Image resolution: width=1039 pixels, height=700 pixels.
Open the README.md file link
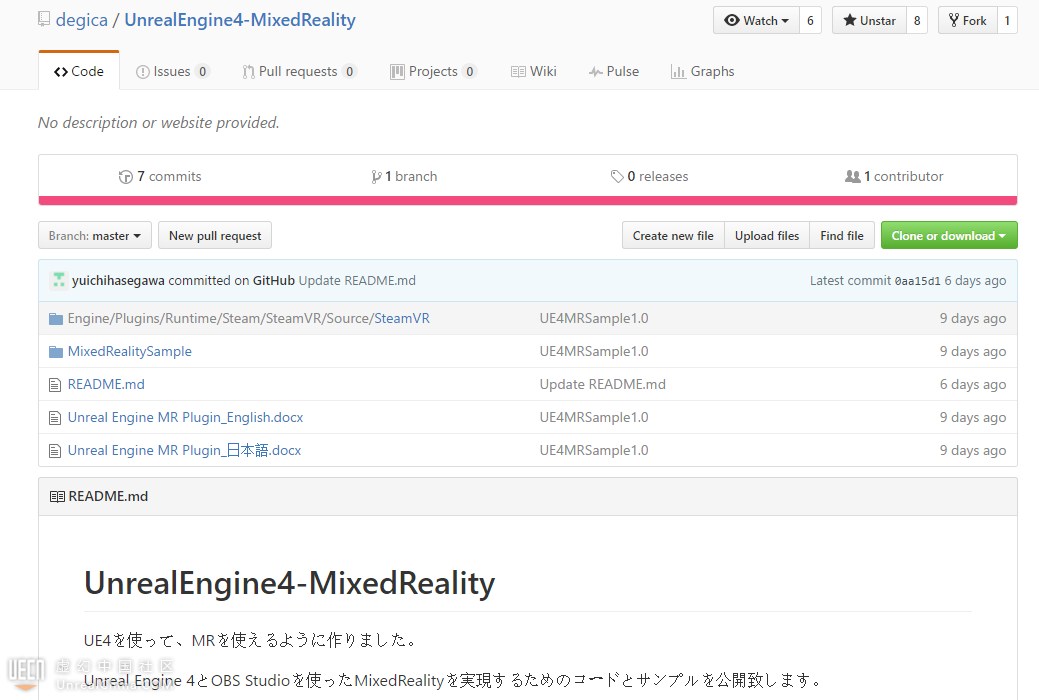(106, 384)
